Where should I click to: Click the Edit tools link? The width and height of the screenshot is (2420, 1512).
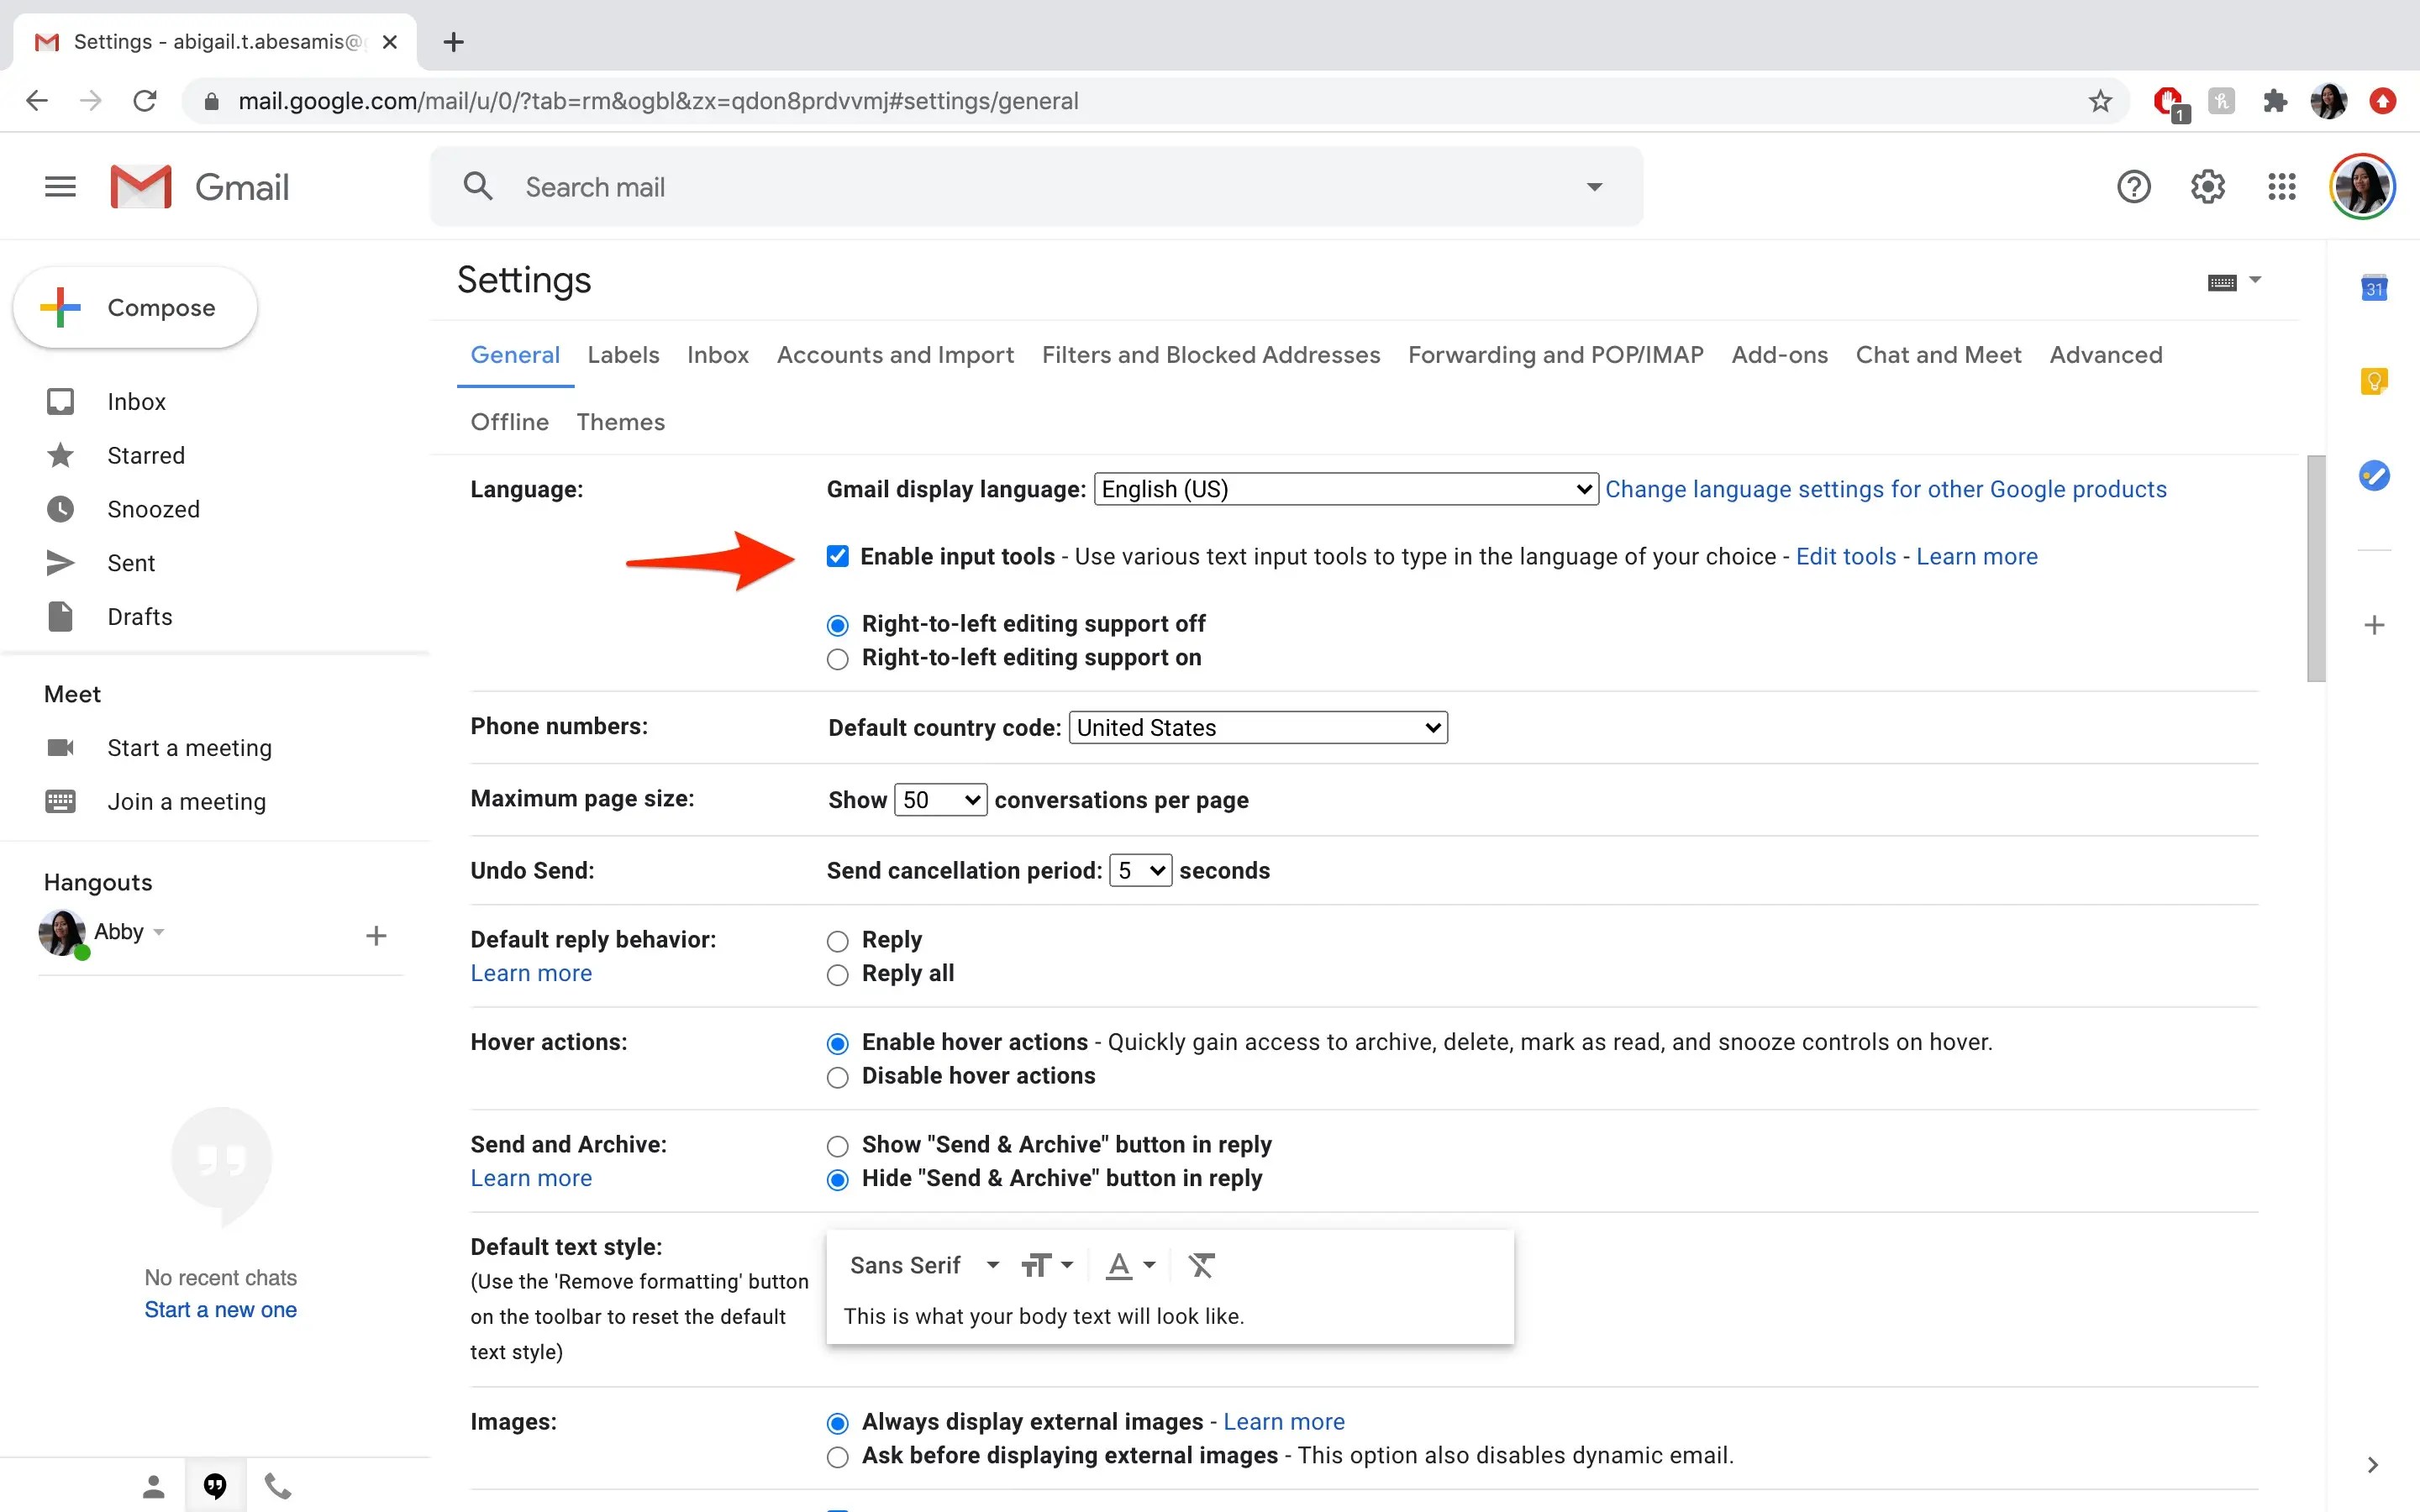1845,557
